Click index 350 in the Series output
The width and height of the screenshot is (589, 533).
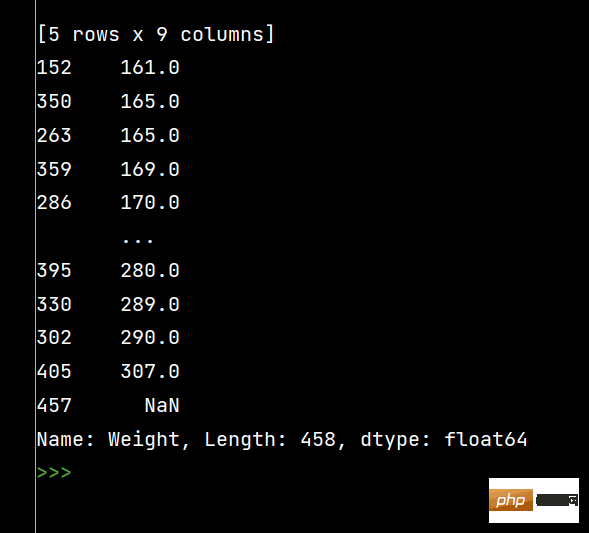pyautogui.click(x=54, y=102)
